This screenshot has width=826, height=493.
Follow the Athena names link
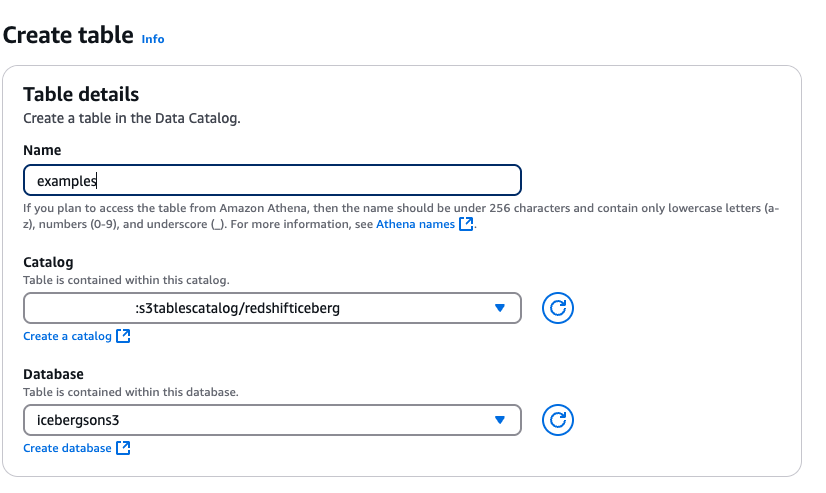pos(415,225)
